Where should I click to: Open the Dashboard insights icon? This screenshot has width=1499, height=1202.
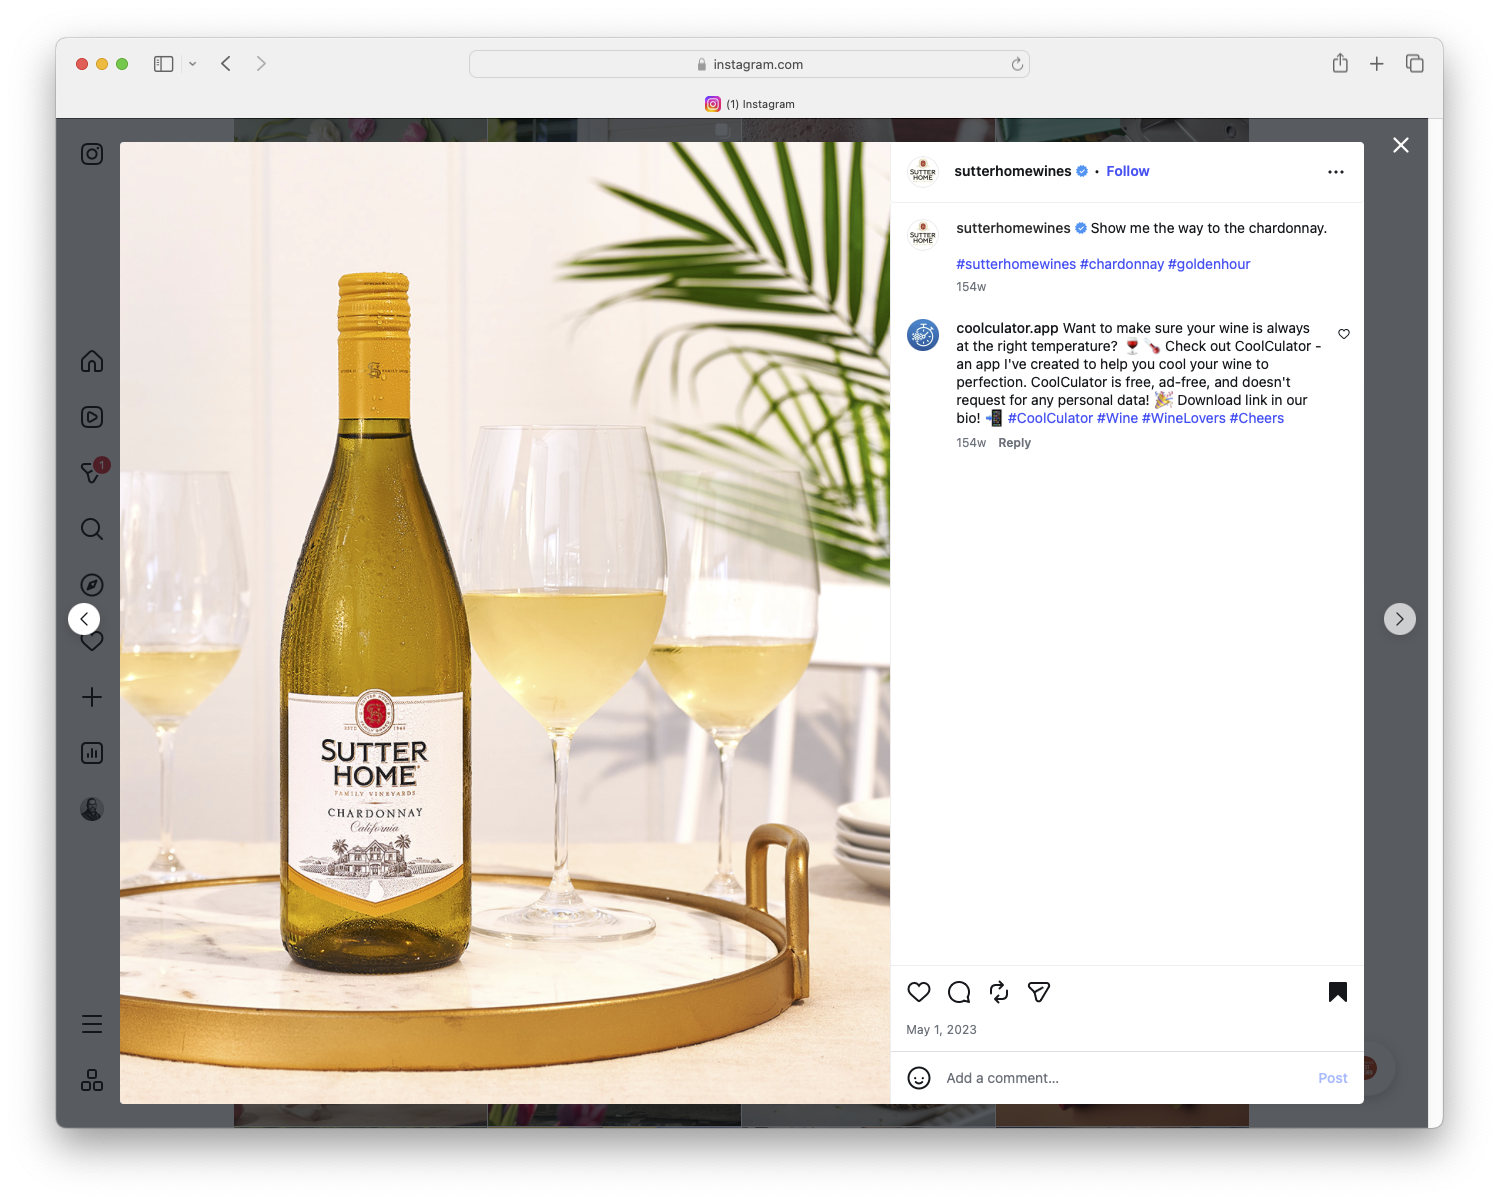(92, 753)
